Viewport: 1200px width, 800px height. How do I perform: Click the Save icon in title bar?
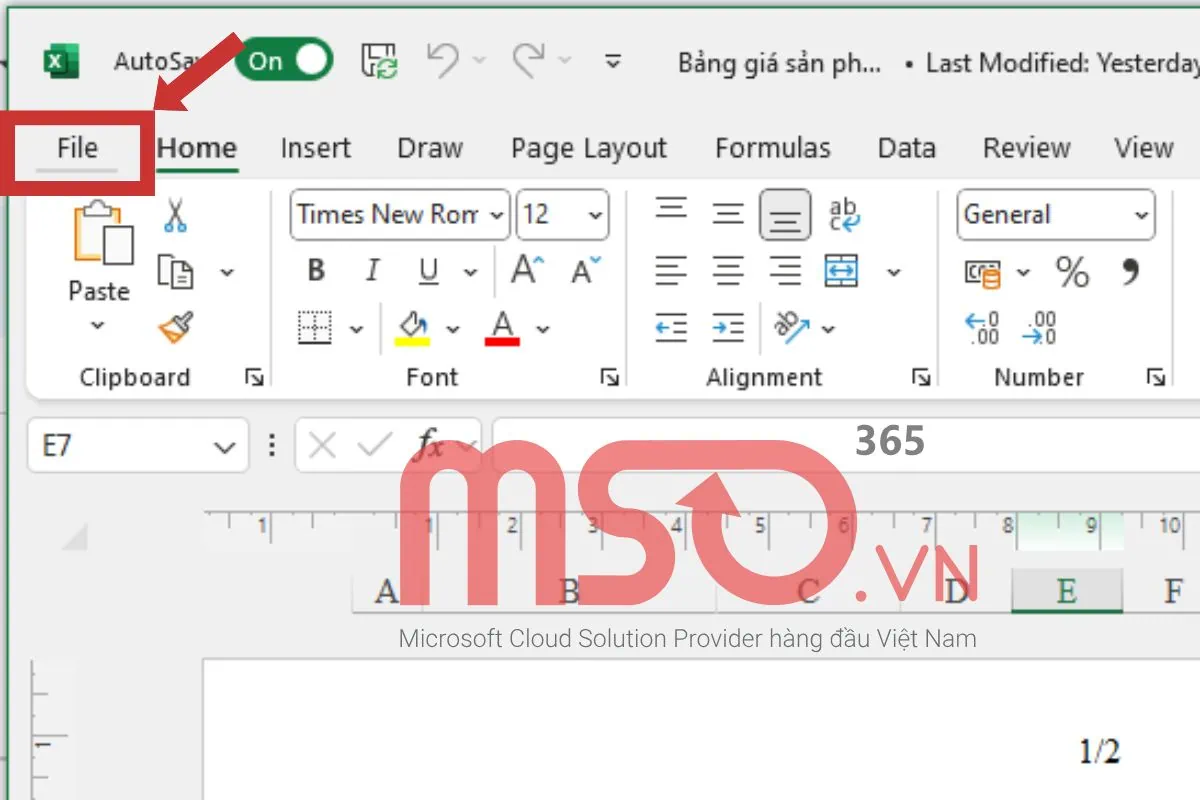coord(380,62)
